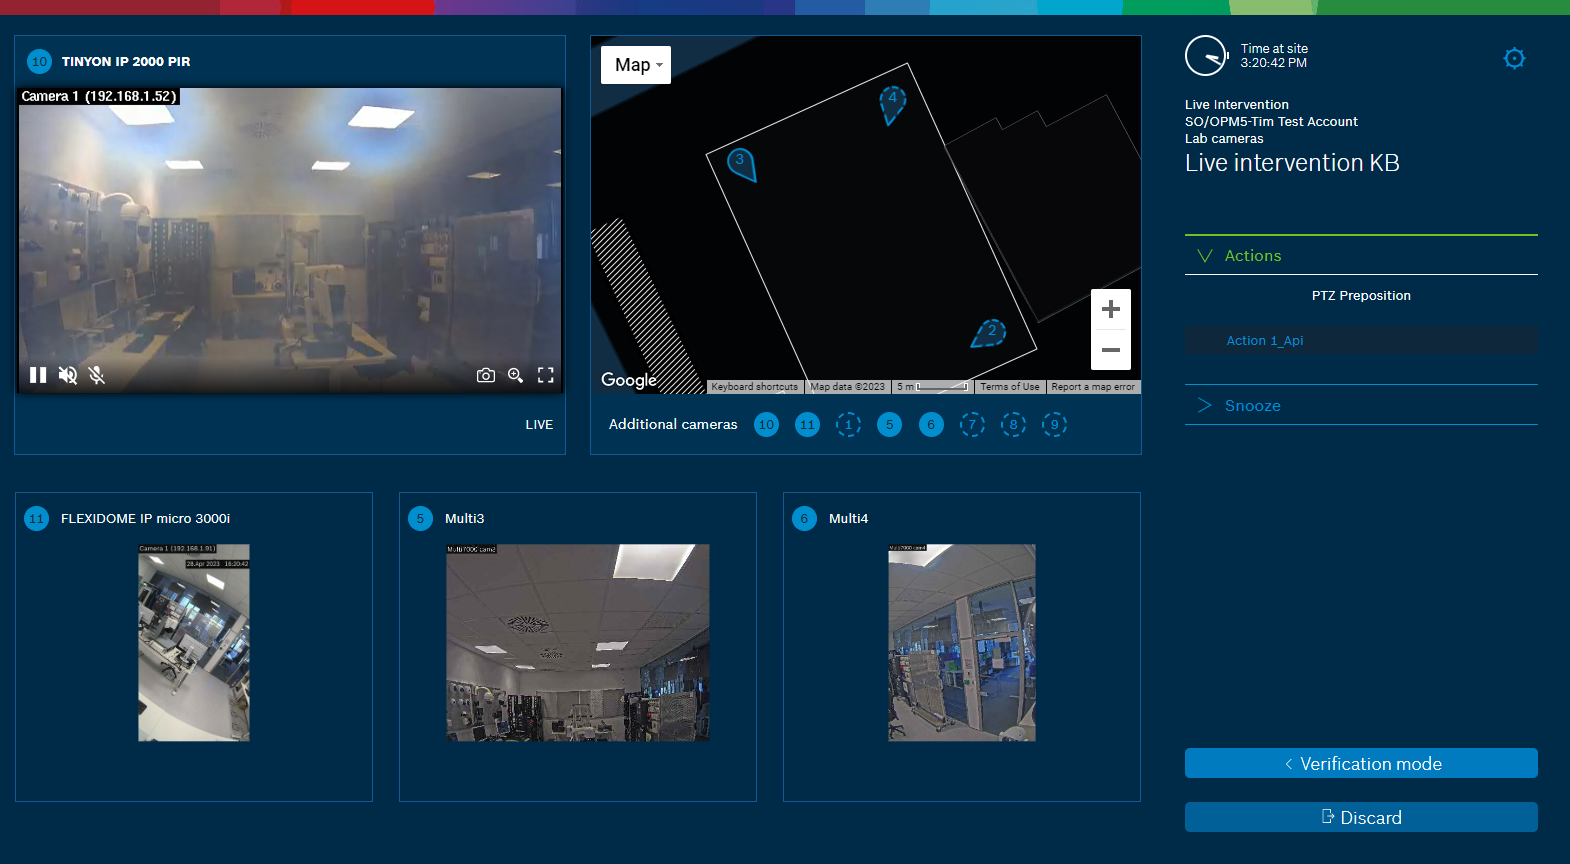Return to Verification mode

point(1360,764)
